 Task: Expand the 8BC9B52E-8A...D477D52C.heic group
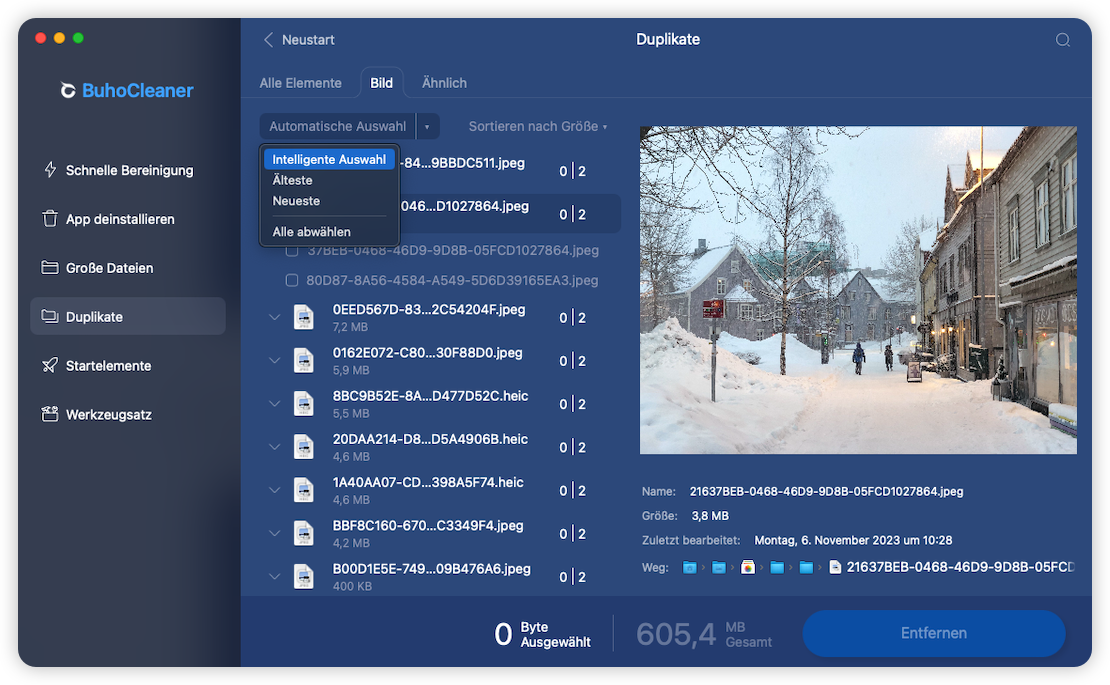click(x=275, y=403)
